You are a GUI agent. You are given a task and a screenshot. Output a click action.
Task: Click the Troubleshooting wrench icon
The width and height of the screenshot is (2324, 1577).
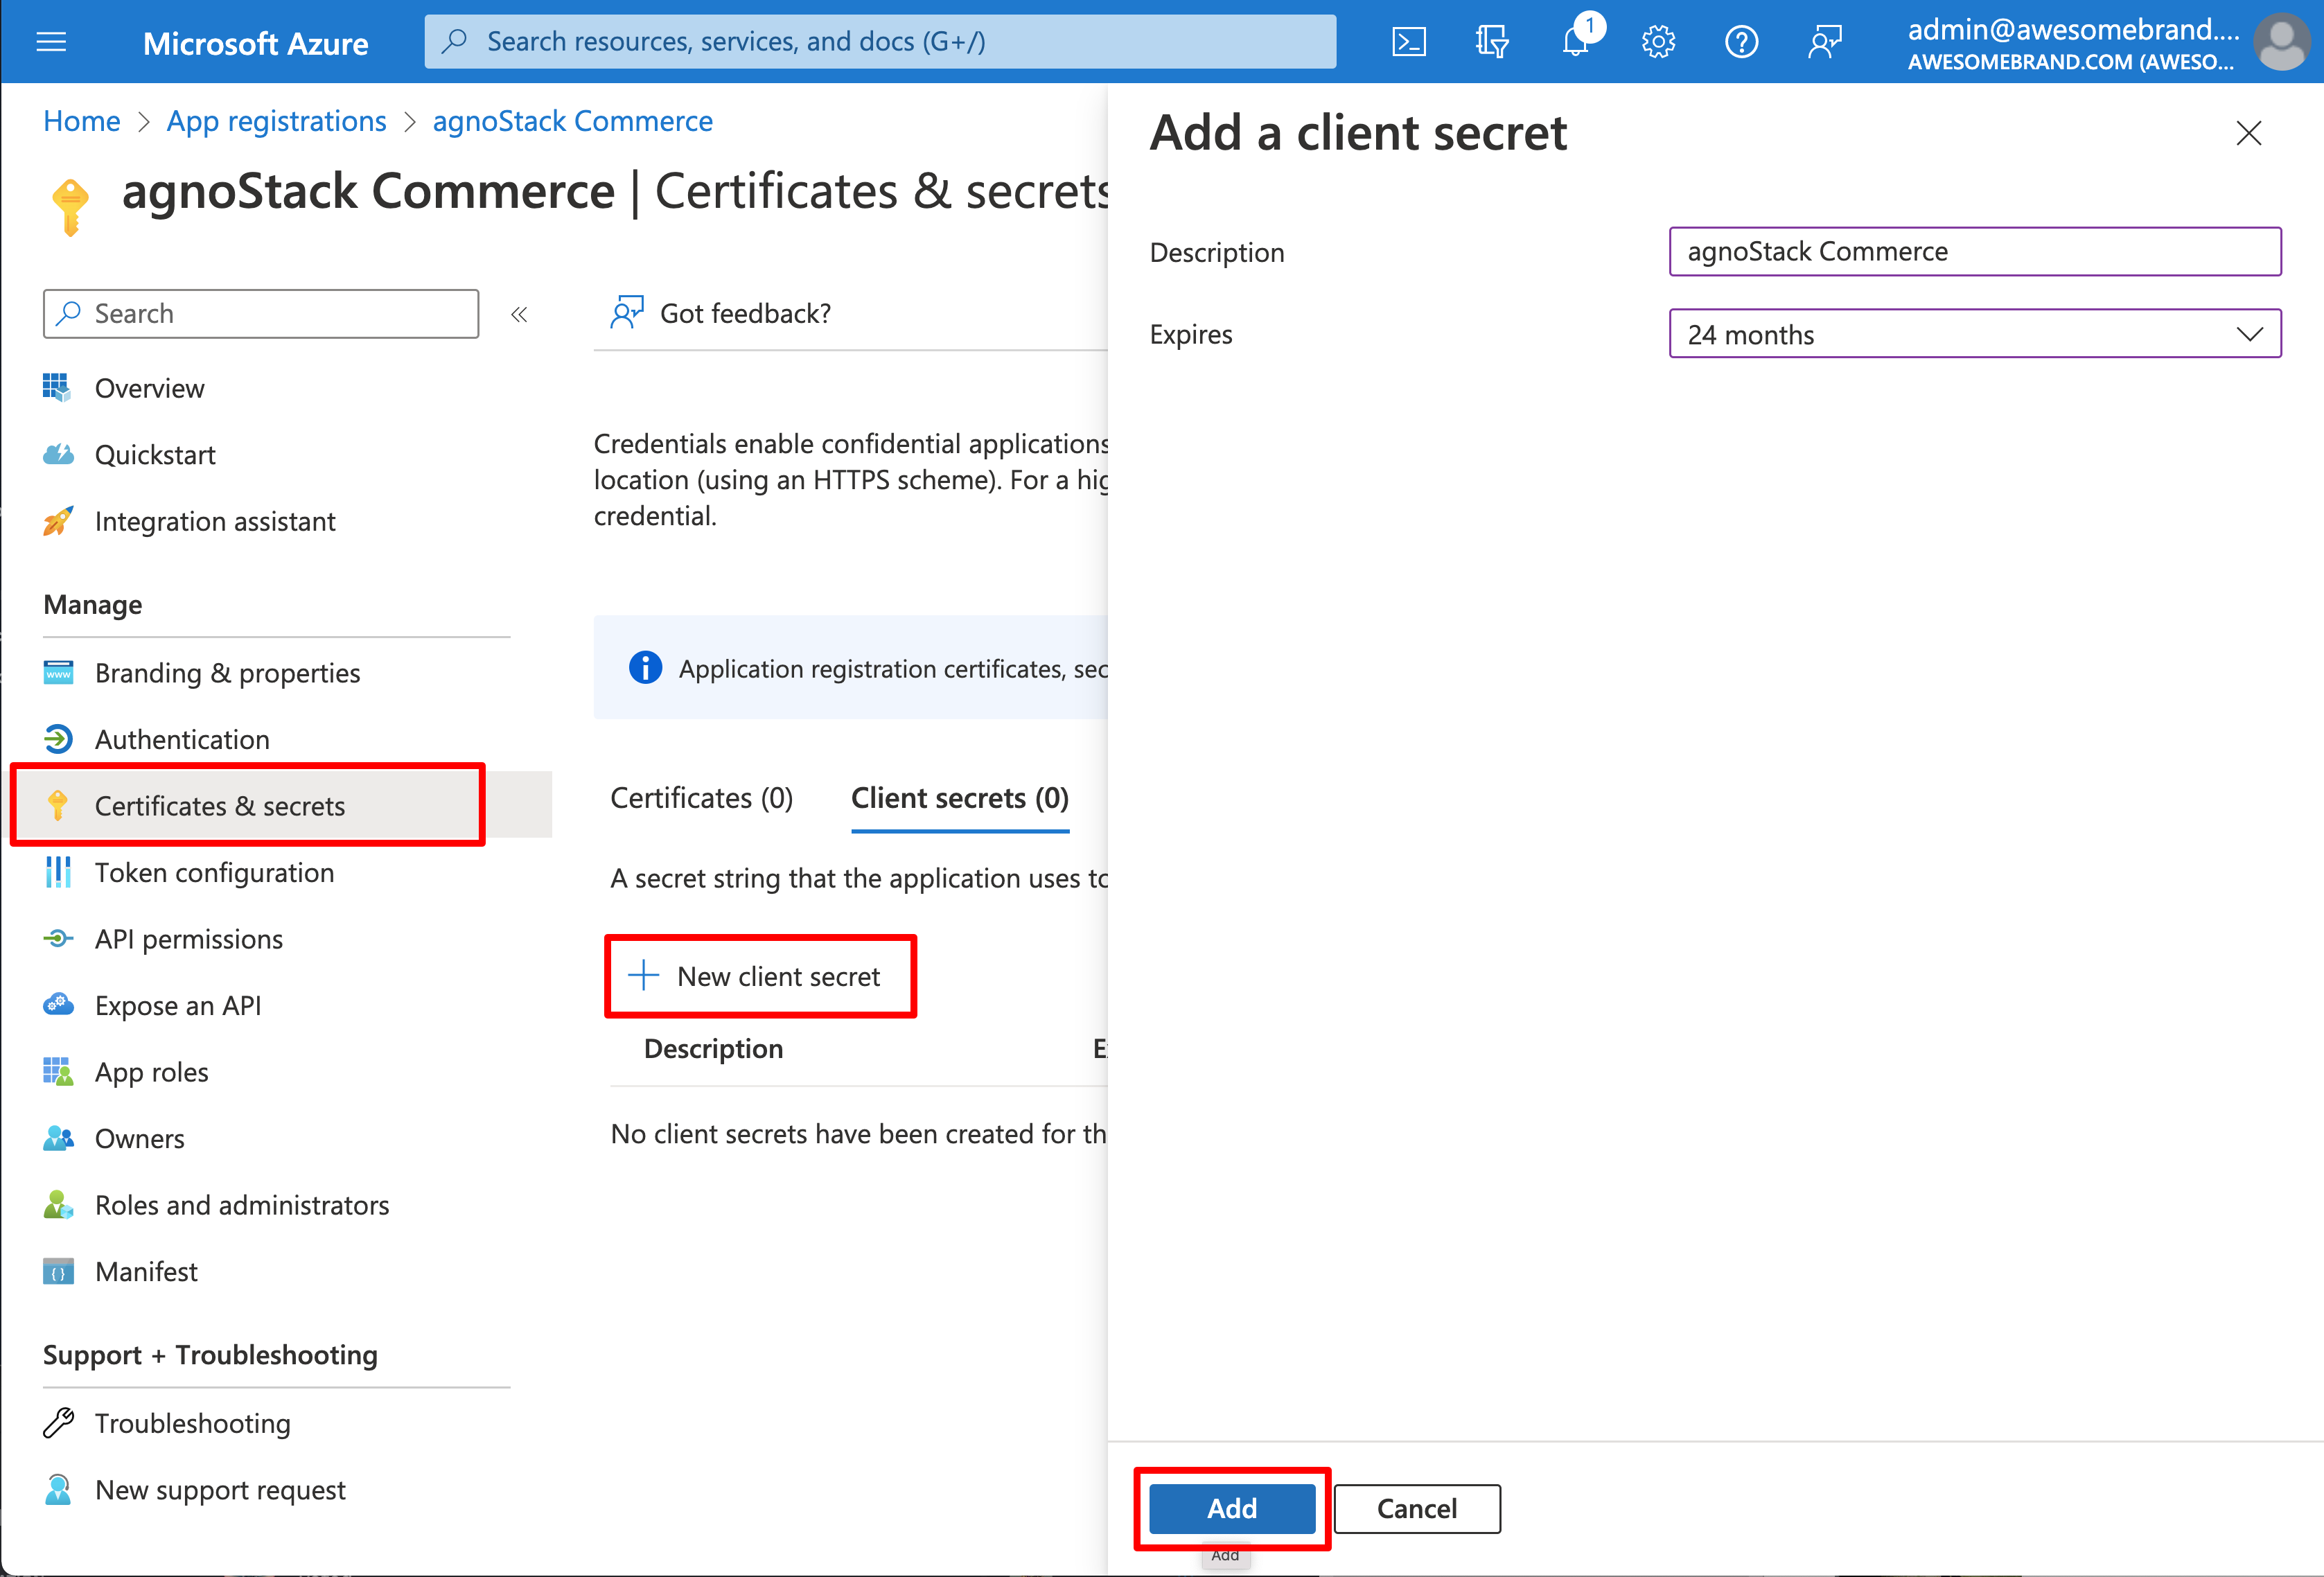coord(58,1423)
